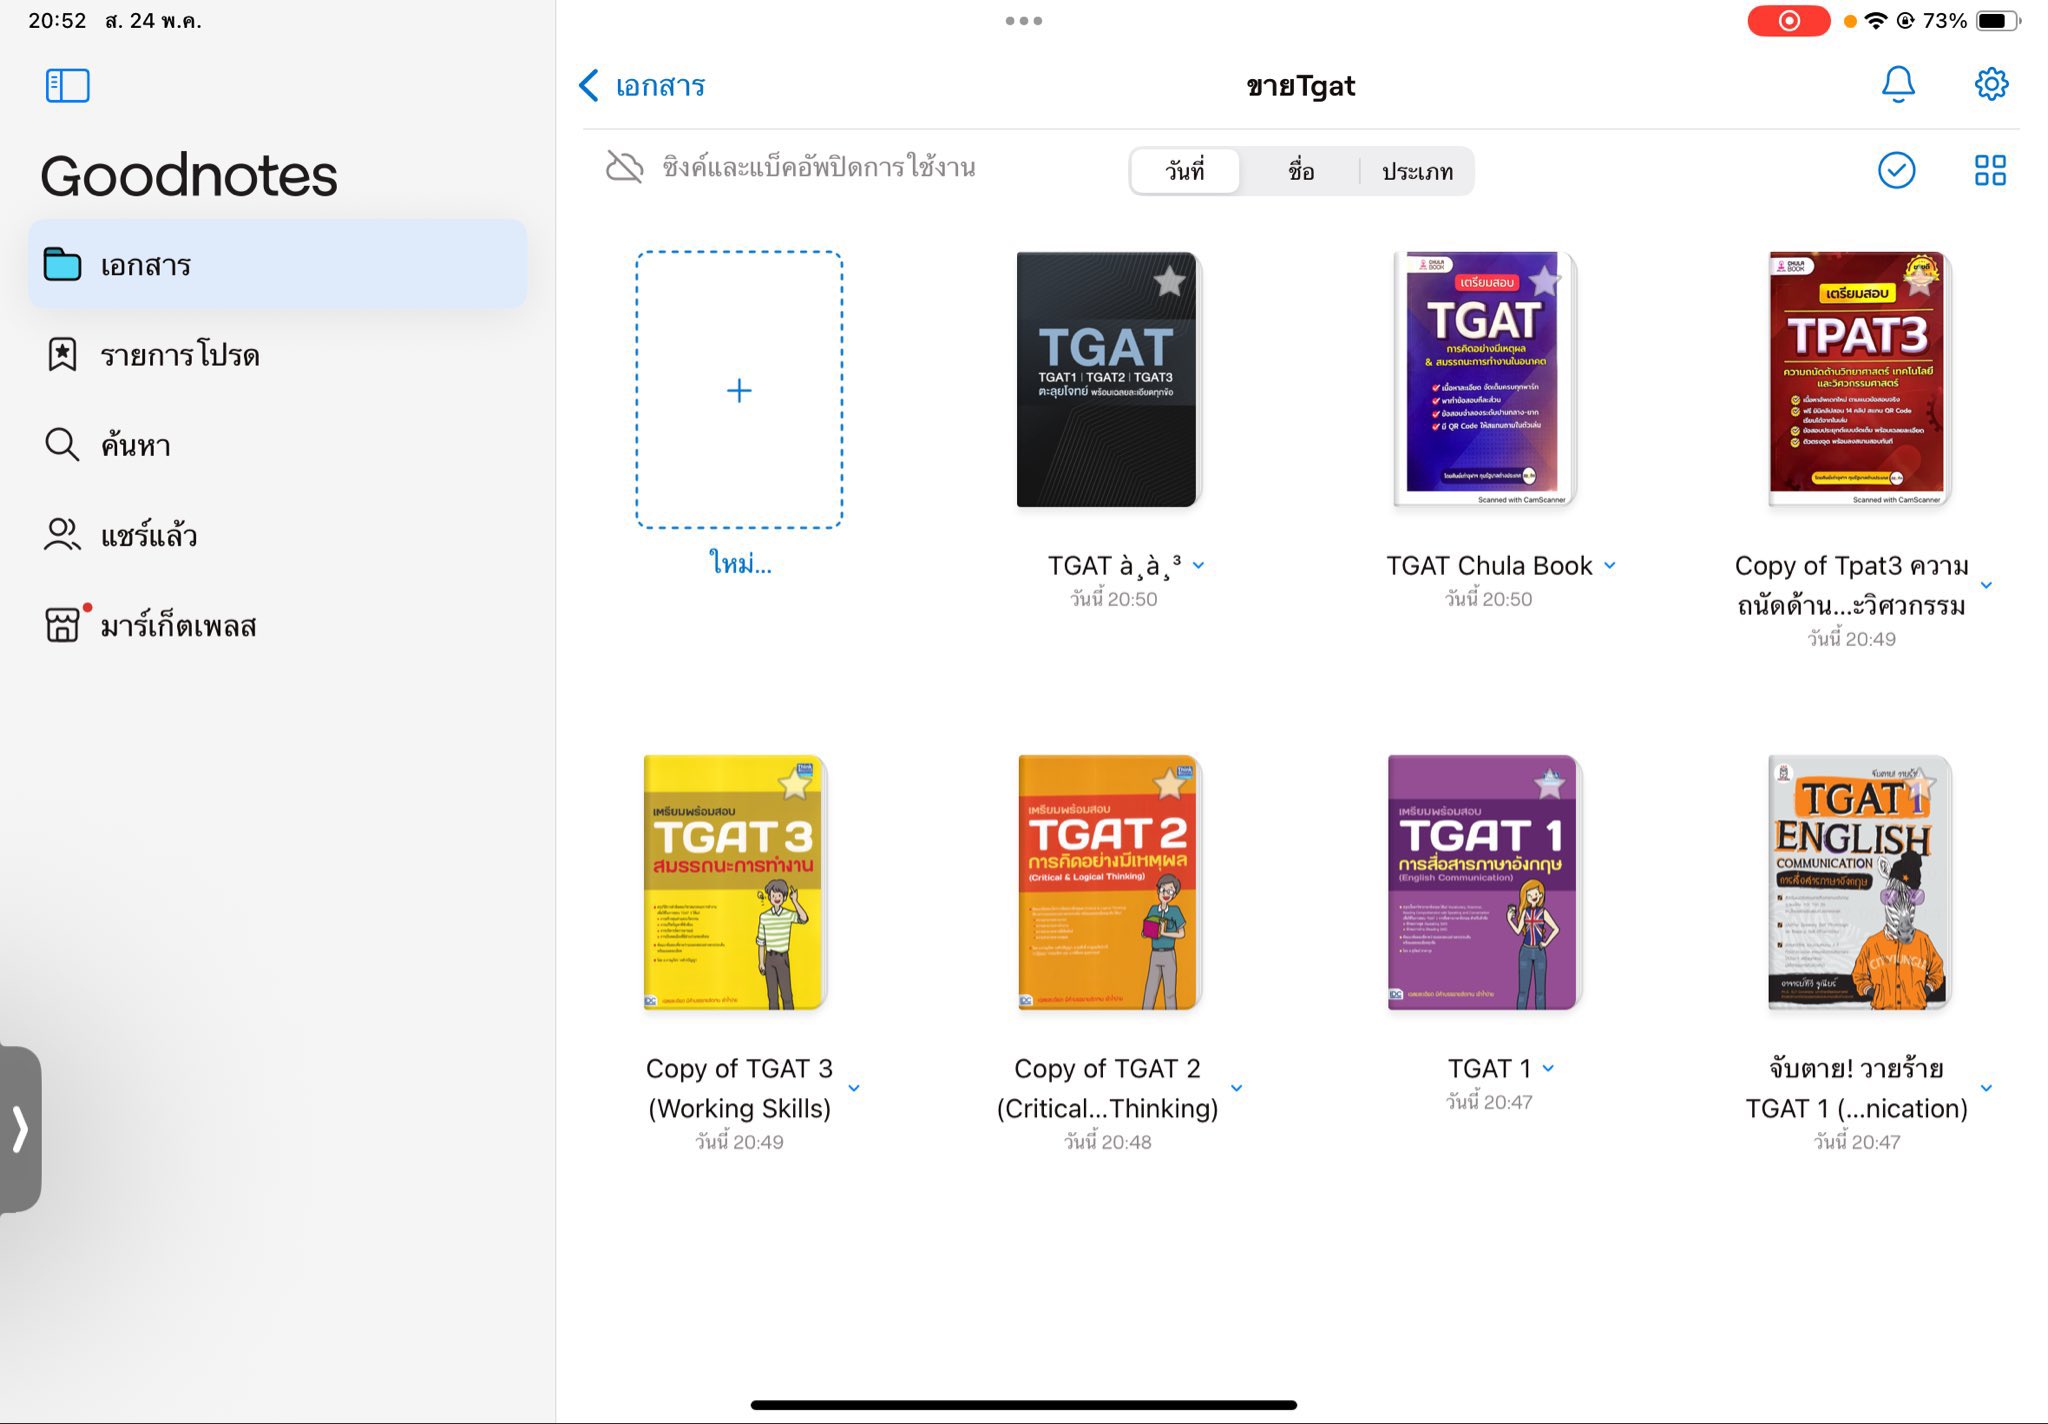Image resolution: width=2048 pixels, height=1424 pixels.
Task: Tap the cloud sync disabled icon
Action: tap(625, 167)
